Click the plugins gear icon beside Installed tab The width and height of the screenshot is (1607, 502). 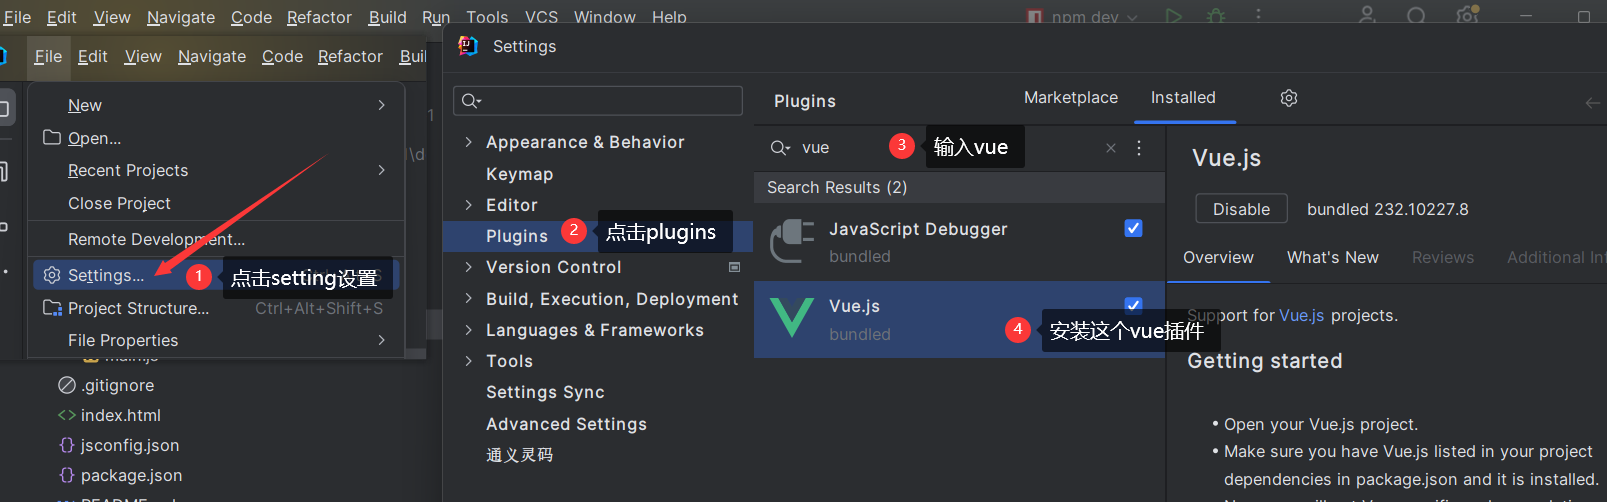[1289, 98]
